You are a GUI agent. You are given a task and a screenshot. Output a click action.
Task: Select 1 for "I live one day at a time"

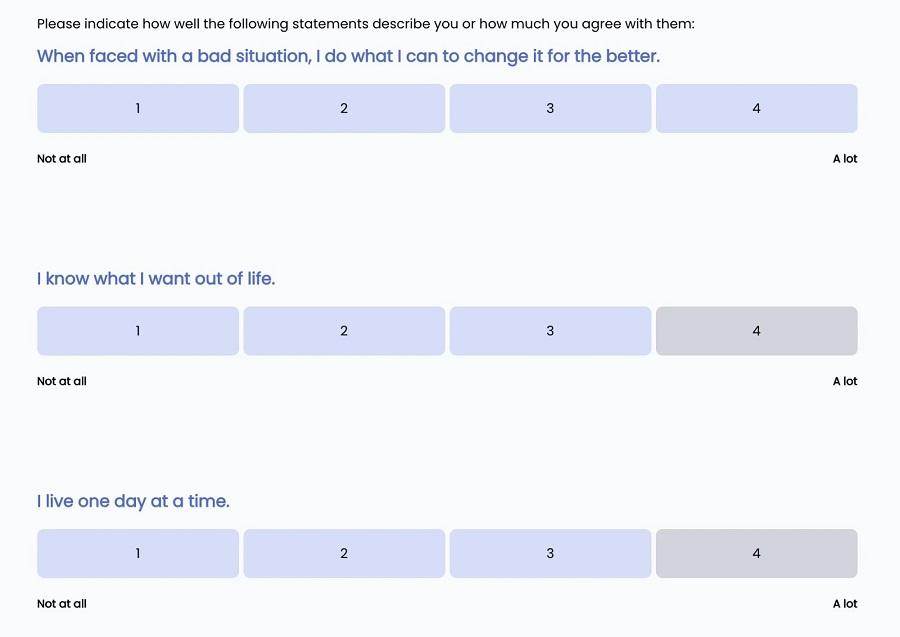pyautogui.click(x=138, y=554)
